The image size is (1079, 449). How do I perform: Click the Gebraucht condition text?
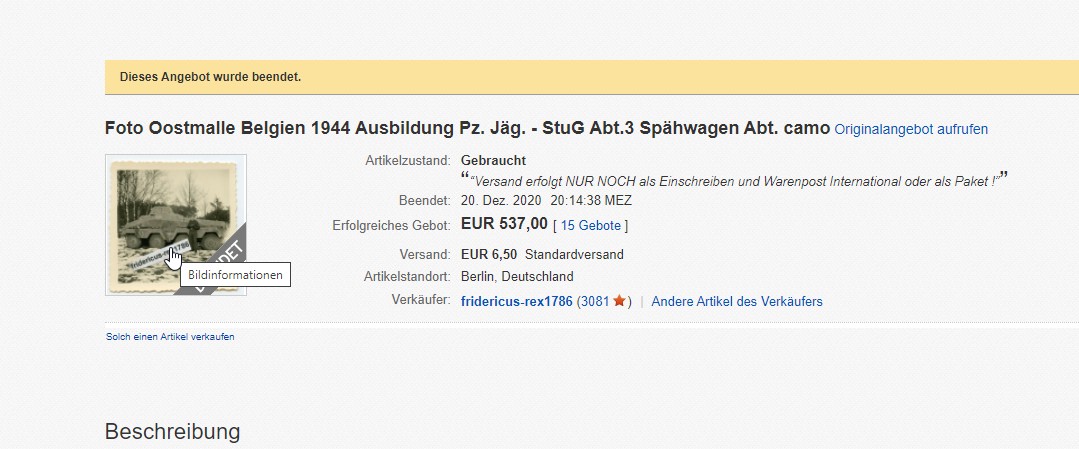[x=493, y=160]
